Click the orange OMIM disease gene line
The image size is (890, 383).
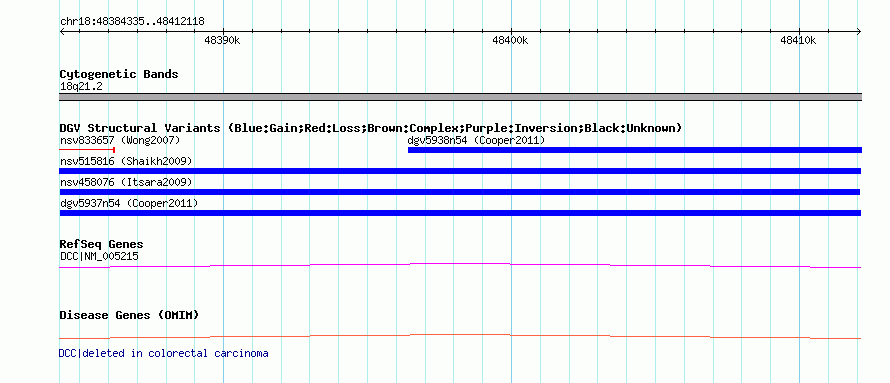(x=460, y=336)
